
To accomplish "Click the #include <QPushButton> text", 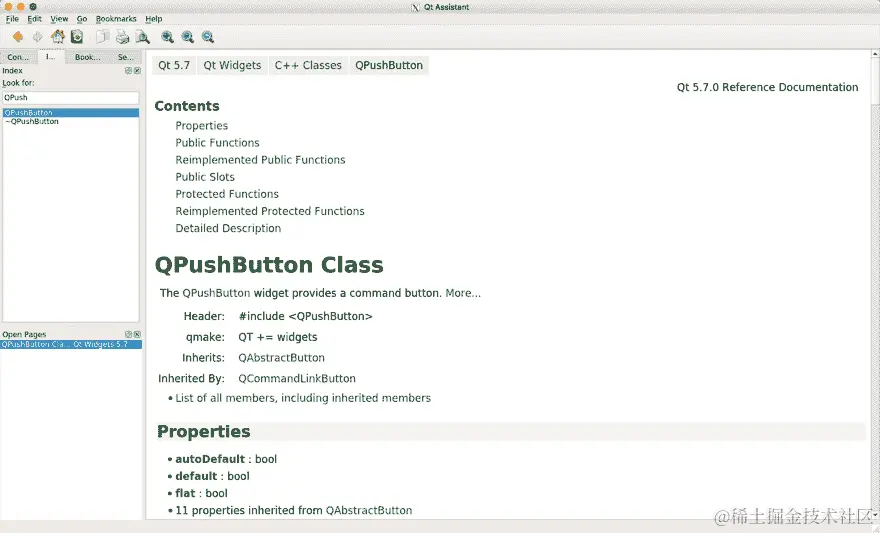I will [x=305, y=316].
